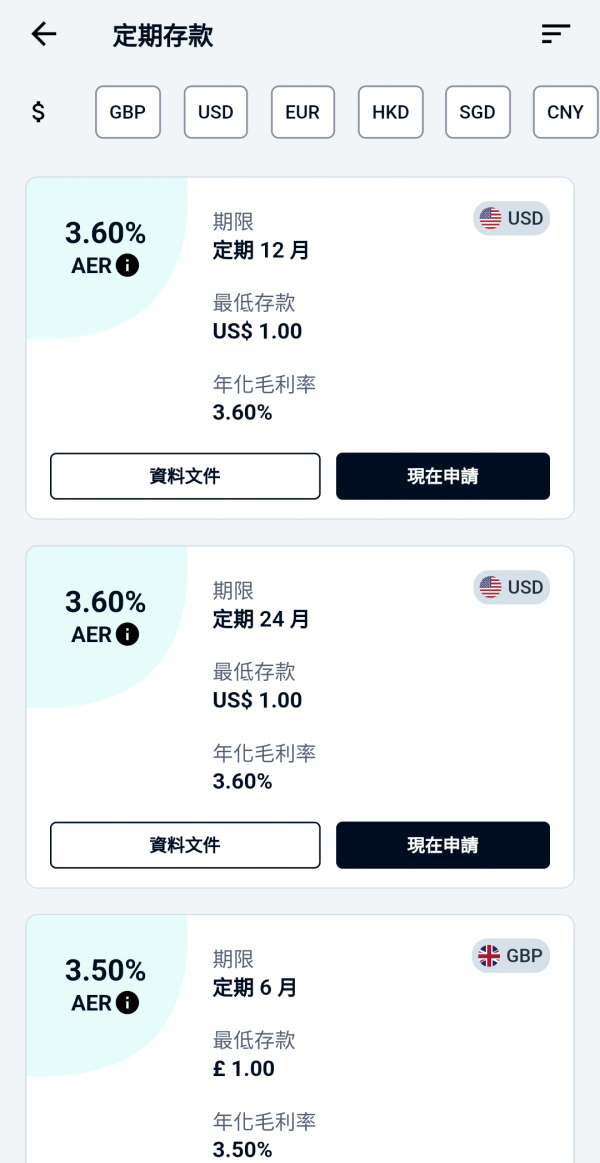
Task: Open the AER info icon on the 6-month GBP deposit
Action: coord(127,1003)
